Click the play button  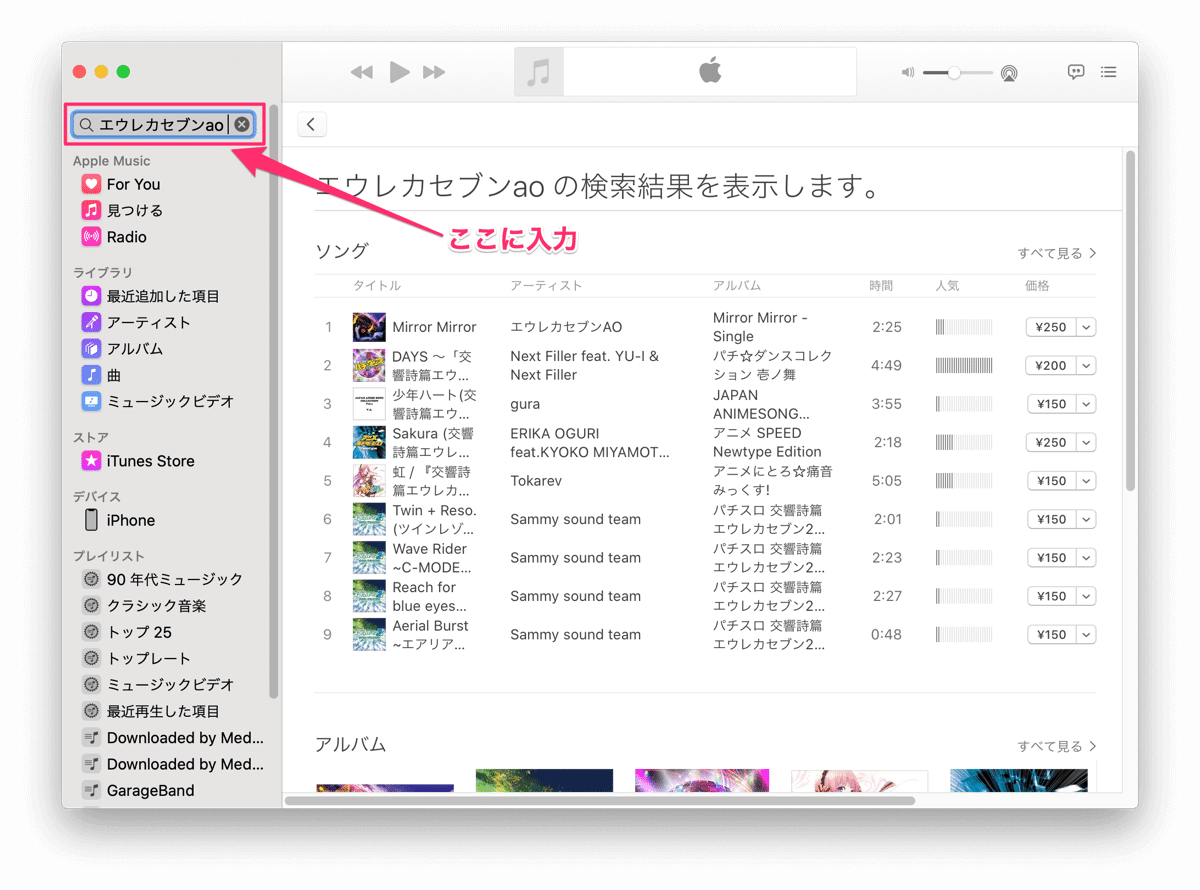tap(399, 72)
